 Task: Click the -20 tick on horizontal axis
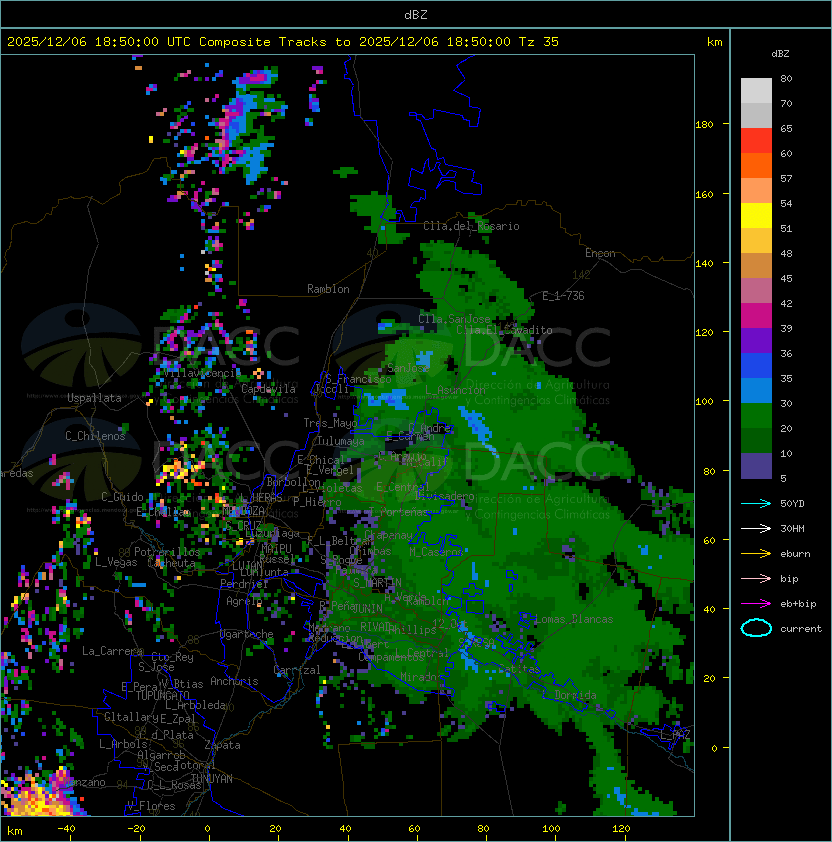tap(136, 829)
